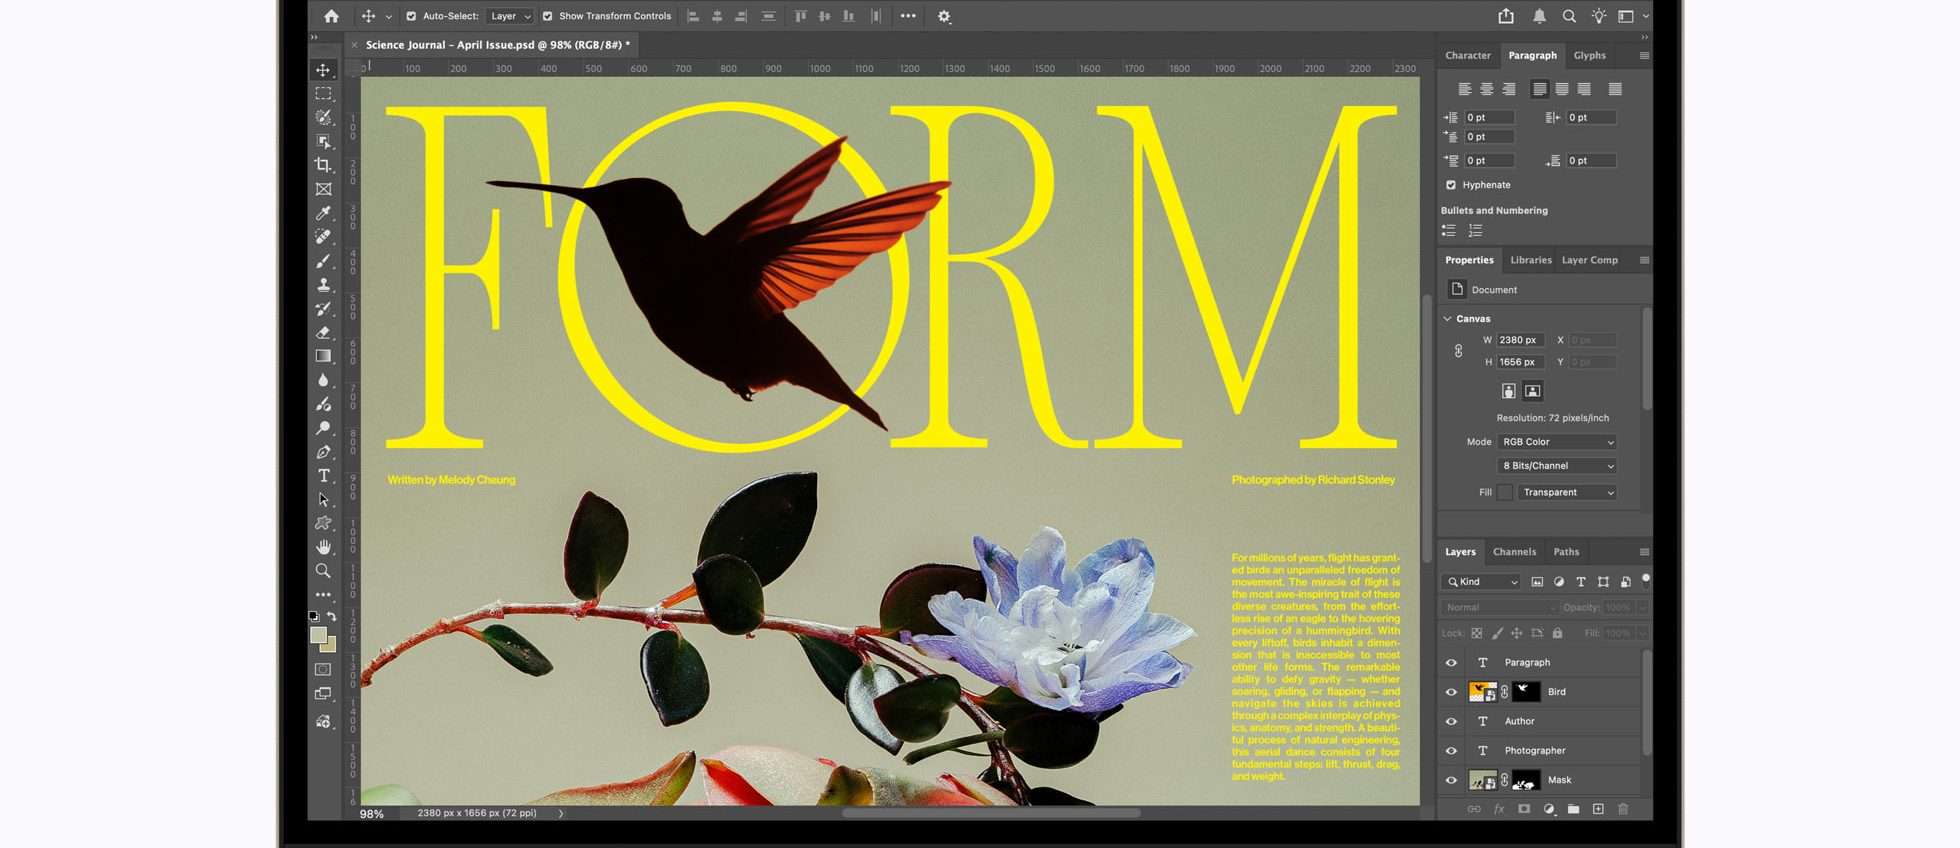This screenshot has width=1960, height=848.
Task: Collapse the Canvas section
Action: (1447, 319)
